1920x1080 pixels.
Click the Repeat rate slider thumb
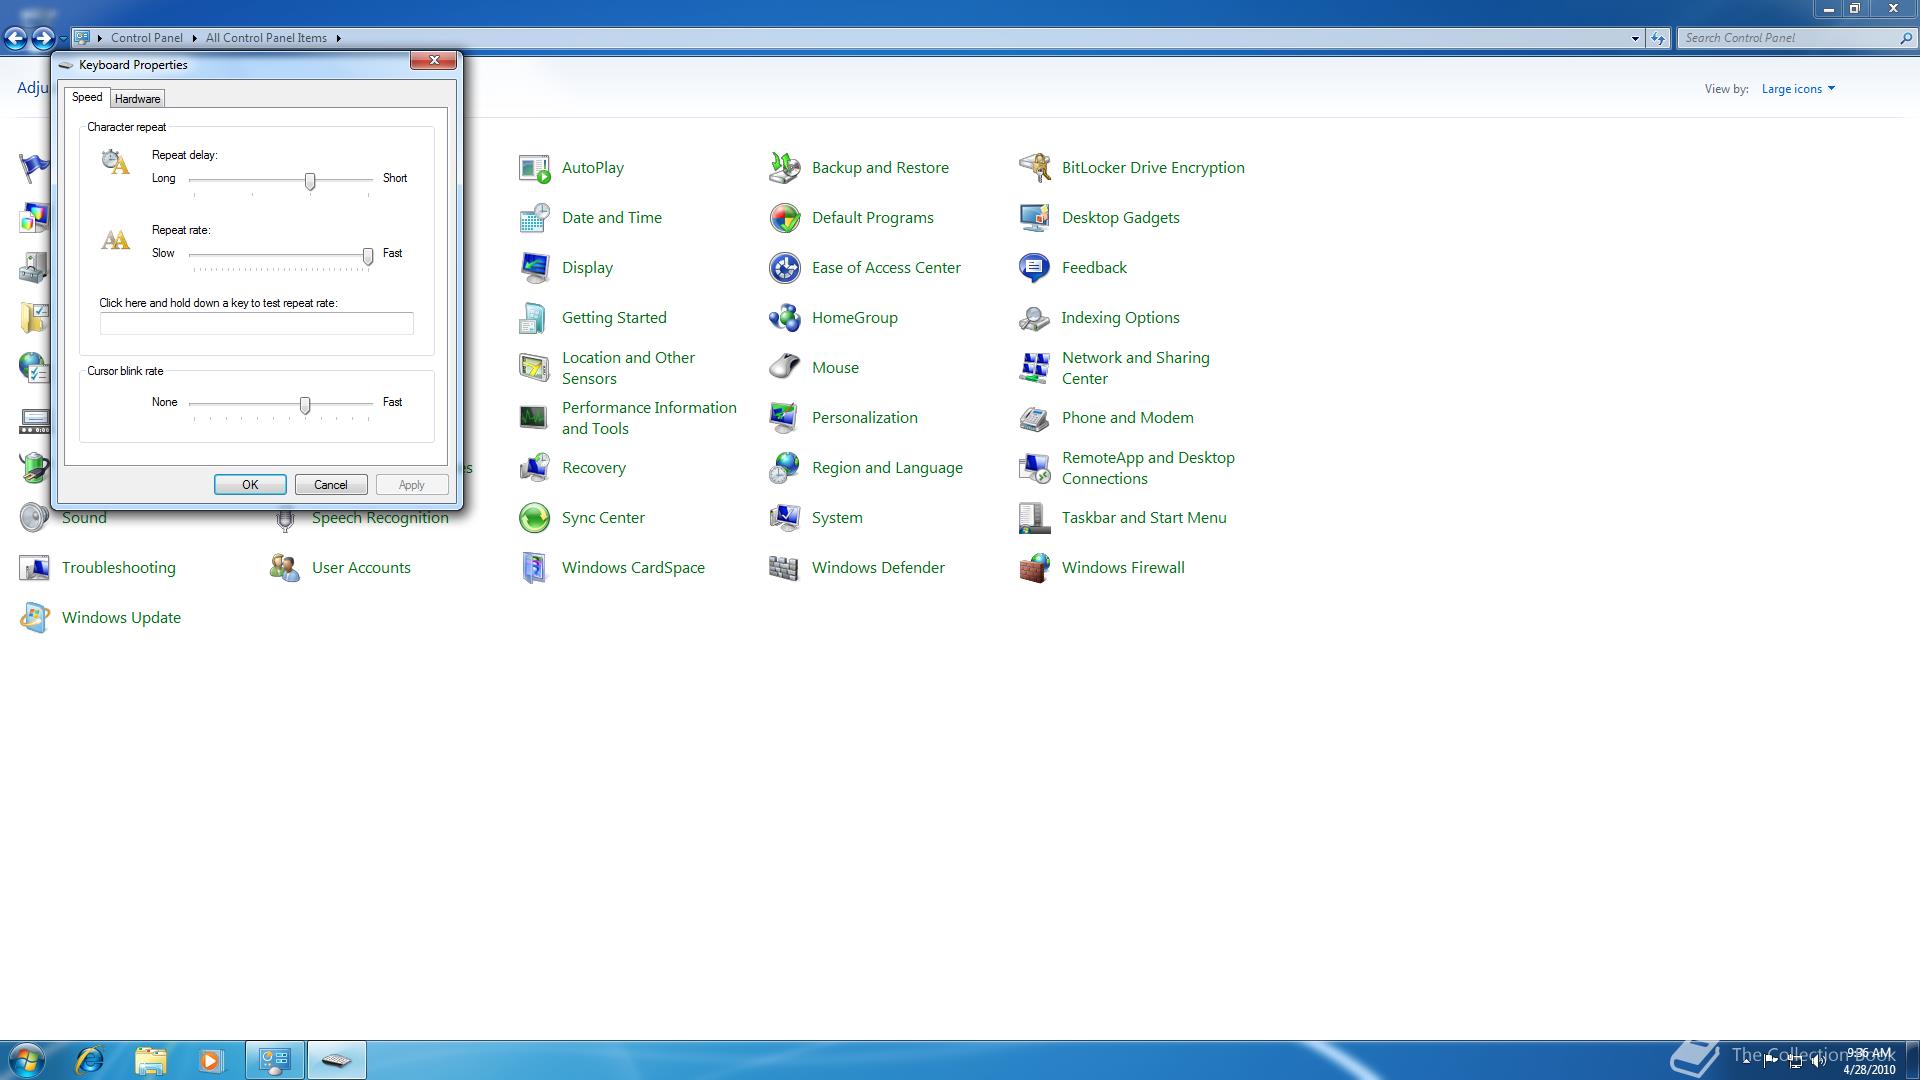(x=368, y=256)
